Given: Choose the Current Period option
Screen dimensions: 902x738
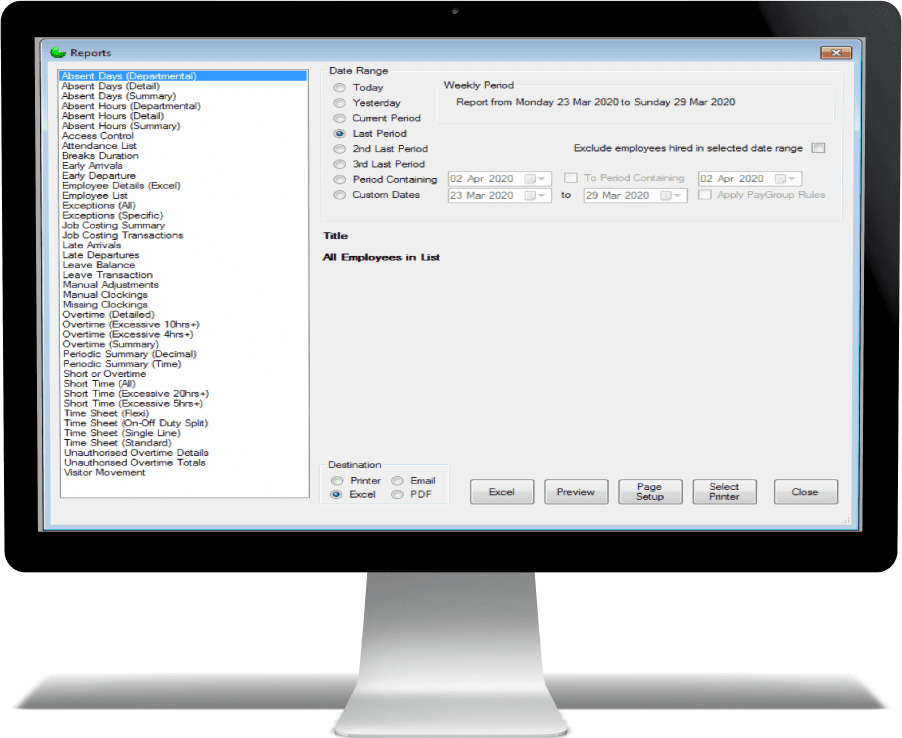Looking at the screenshot, I should pos(340,118).
